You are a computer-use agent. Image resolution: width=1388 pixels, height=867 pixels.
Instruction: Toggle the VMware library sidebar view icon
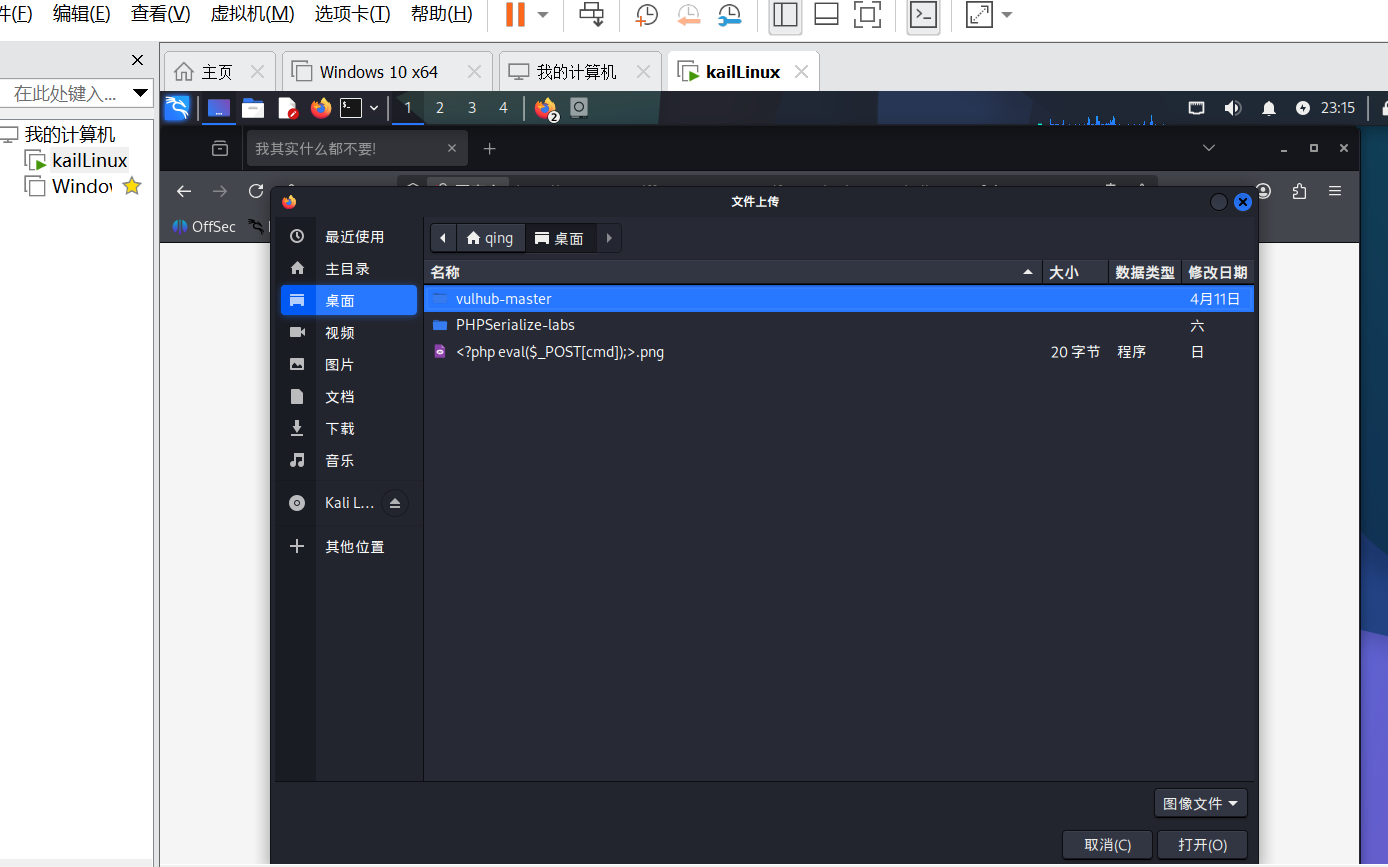[x=785, y=15]
